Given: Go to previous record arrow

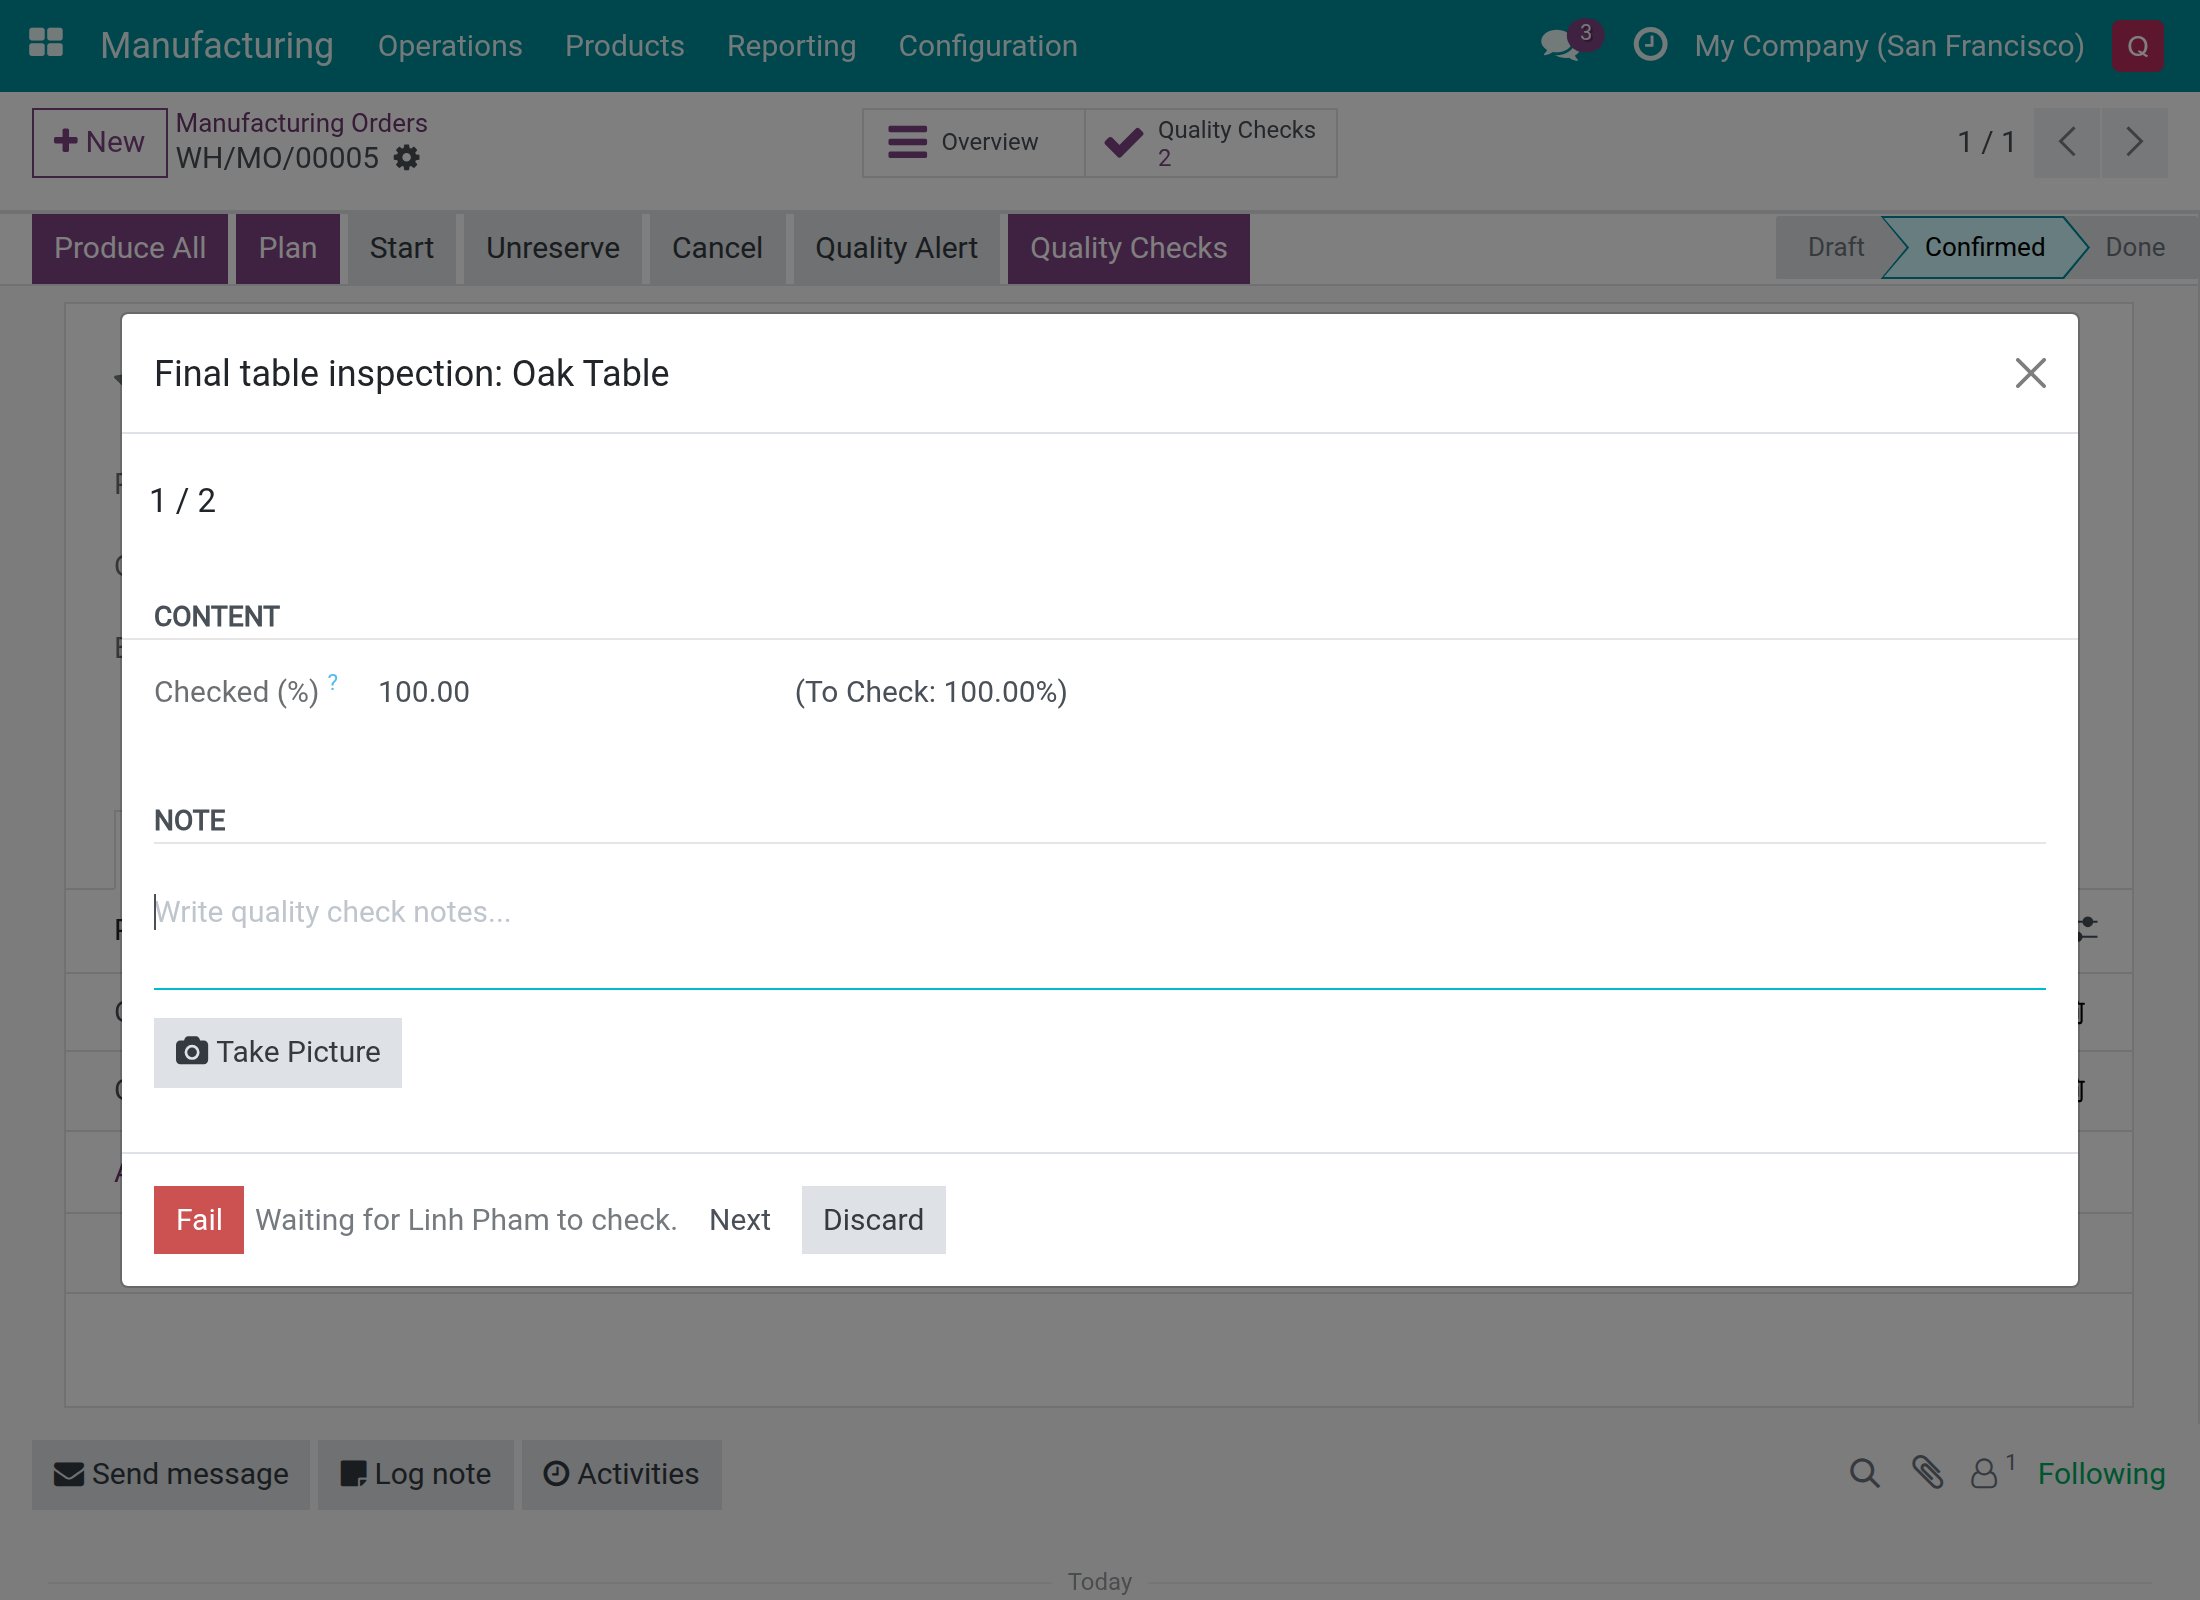Looking at the screenshot, I should pyautogui.click(x=2067, y=142).
